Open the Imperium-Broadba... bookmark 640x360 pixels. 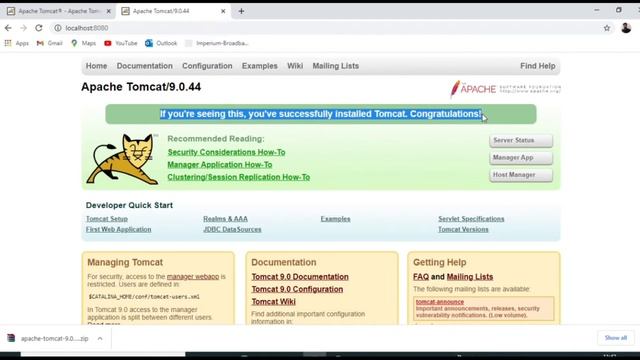click(217, 43)
